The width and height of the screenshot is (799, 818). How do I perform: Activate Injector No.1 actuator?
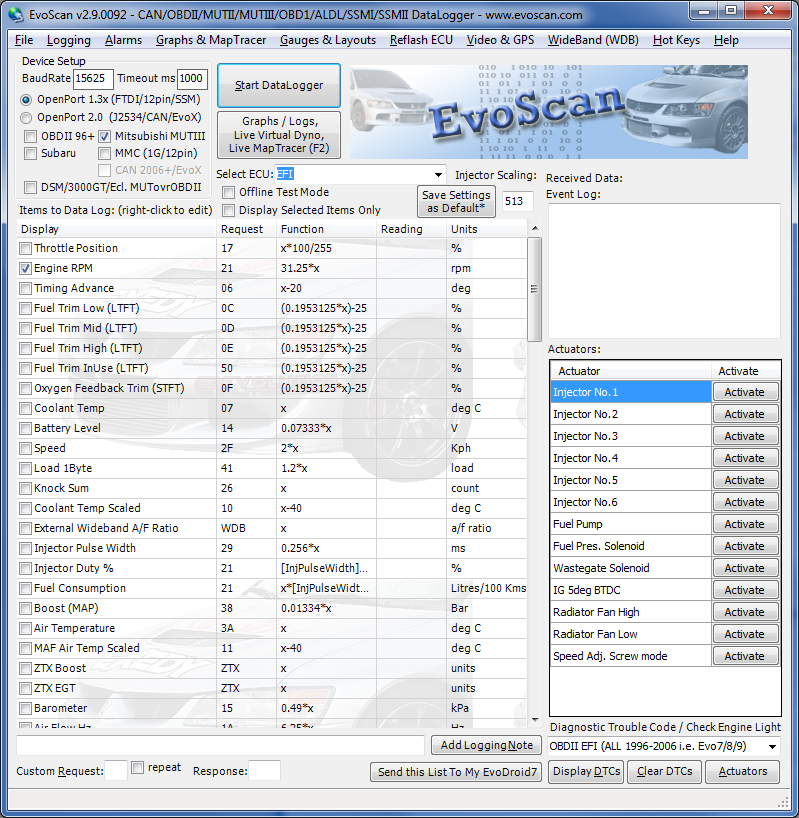745,392
